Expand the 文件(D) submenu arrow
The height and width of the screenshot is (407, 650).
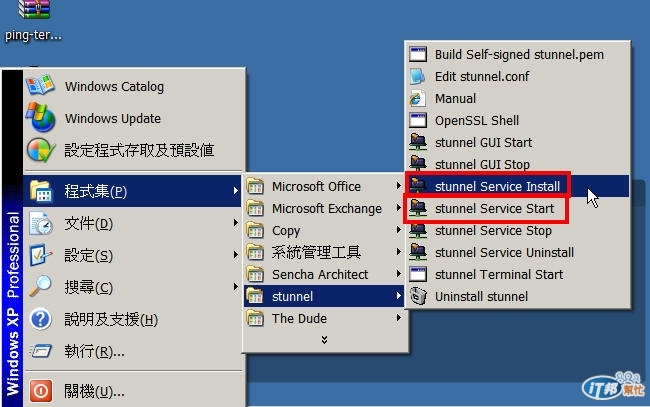tap(235, 223)
